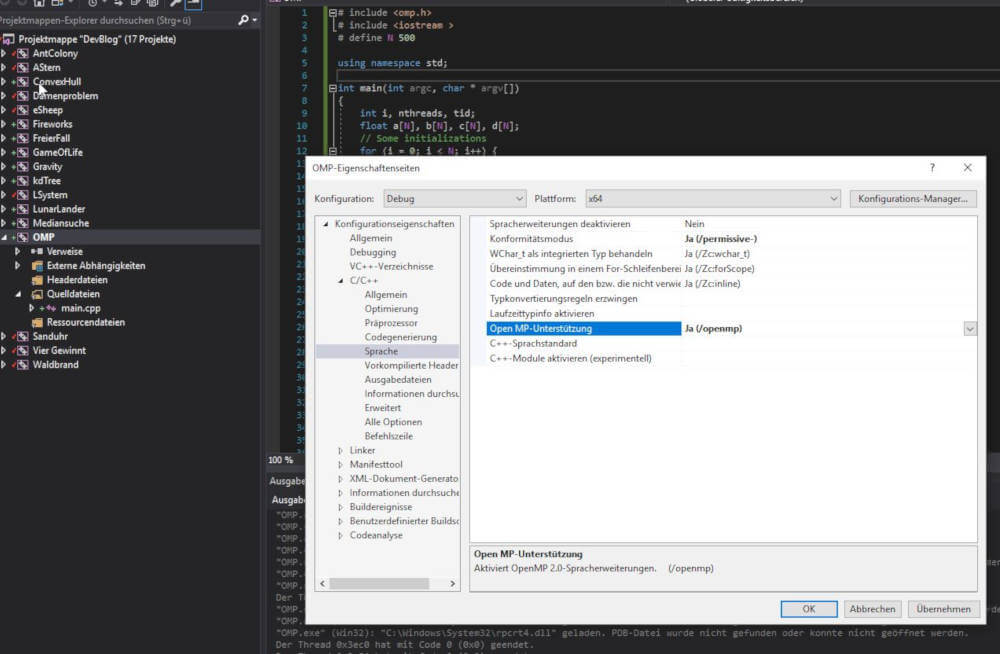The image size is (1000, 654).
Task: Open the Konfiguration dropdown showing Debug
Action: pyautogui.click(x=454, y=199)
